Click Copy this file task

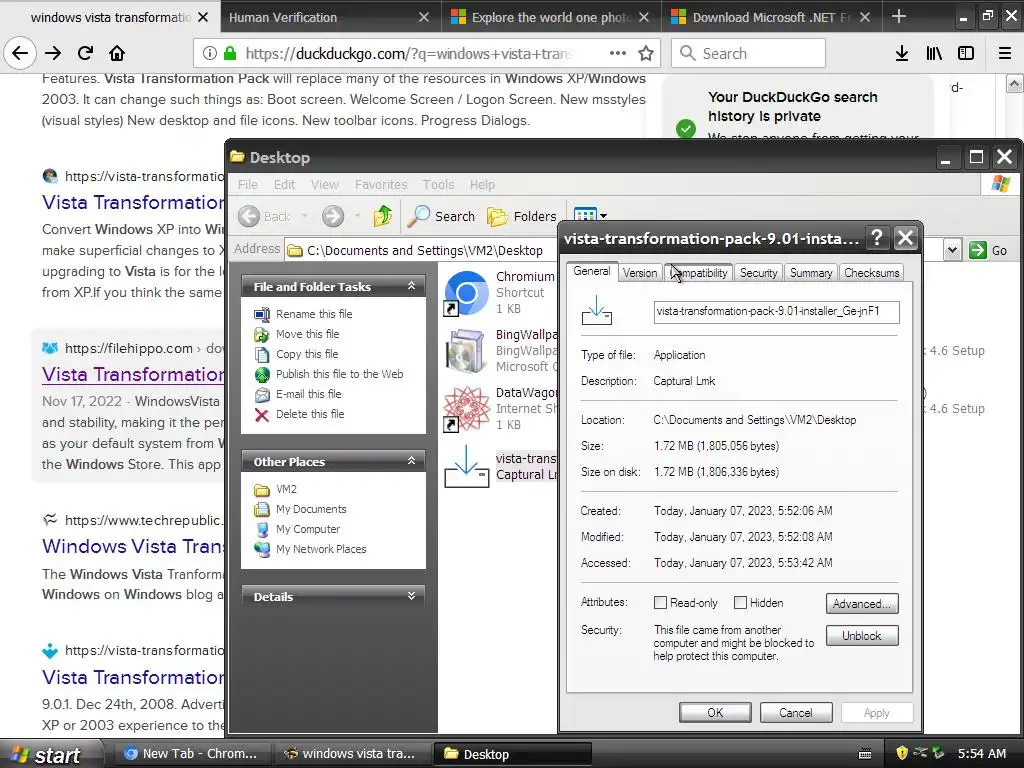(306, 355)
